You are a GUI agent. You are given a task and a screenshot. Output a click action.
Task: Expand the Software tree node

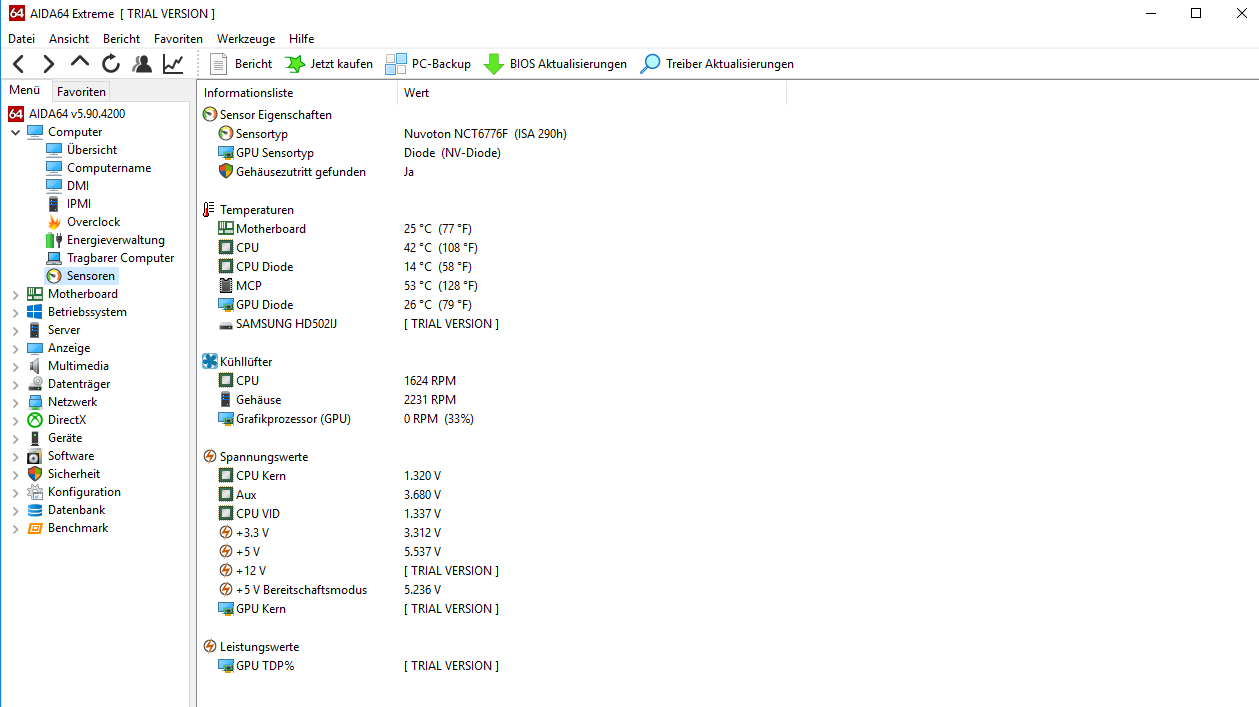16,456
